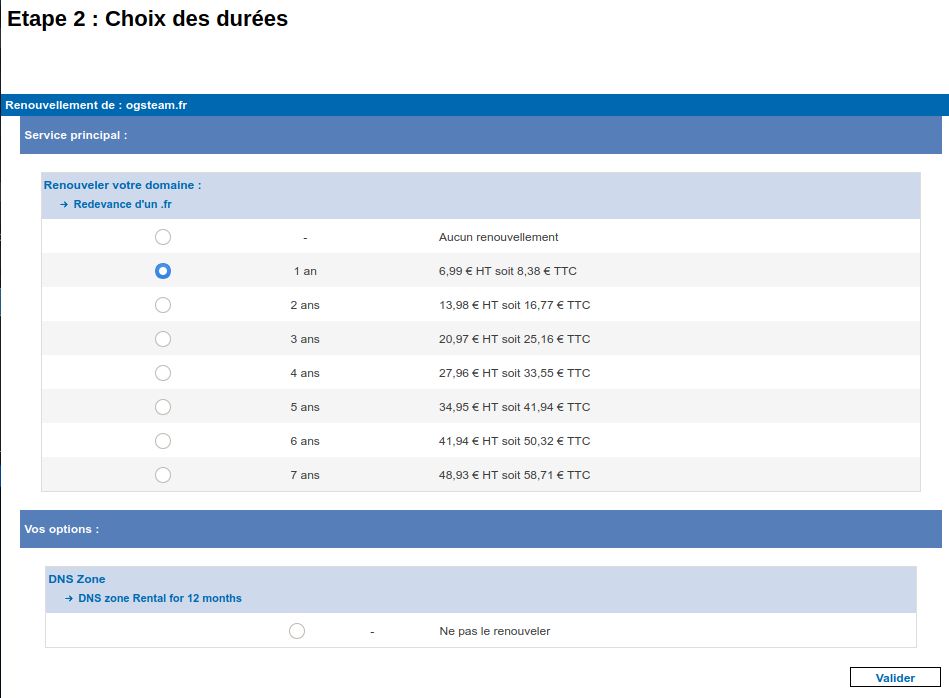This screenshot has height=698, width=949.
Task: Click the 'Renouveler votre domaine :' heading
Action: point(122,185)
